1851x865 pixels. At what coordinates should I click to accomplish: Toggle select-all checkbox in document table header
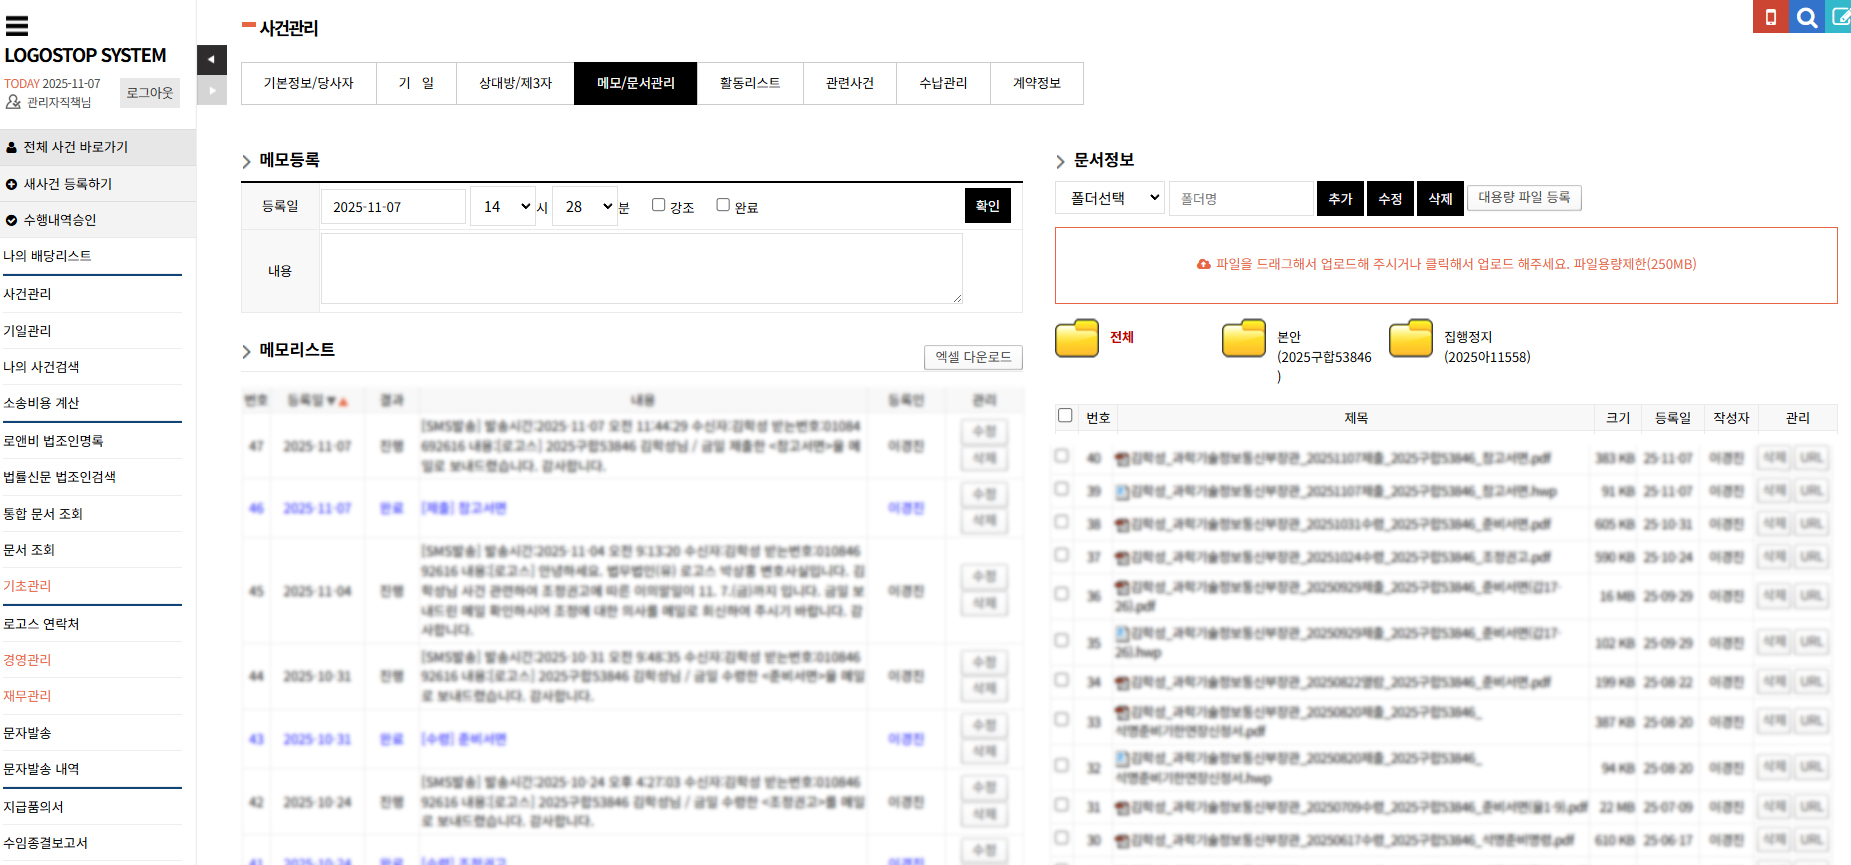[x=1065, y=416]
